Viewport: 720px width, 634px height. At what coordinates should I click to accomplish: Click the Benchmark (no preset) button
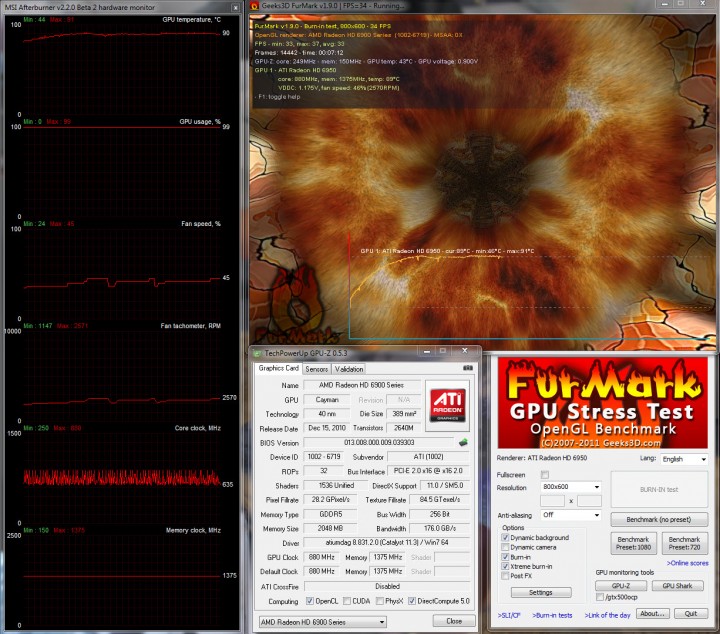(659, 520)
